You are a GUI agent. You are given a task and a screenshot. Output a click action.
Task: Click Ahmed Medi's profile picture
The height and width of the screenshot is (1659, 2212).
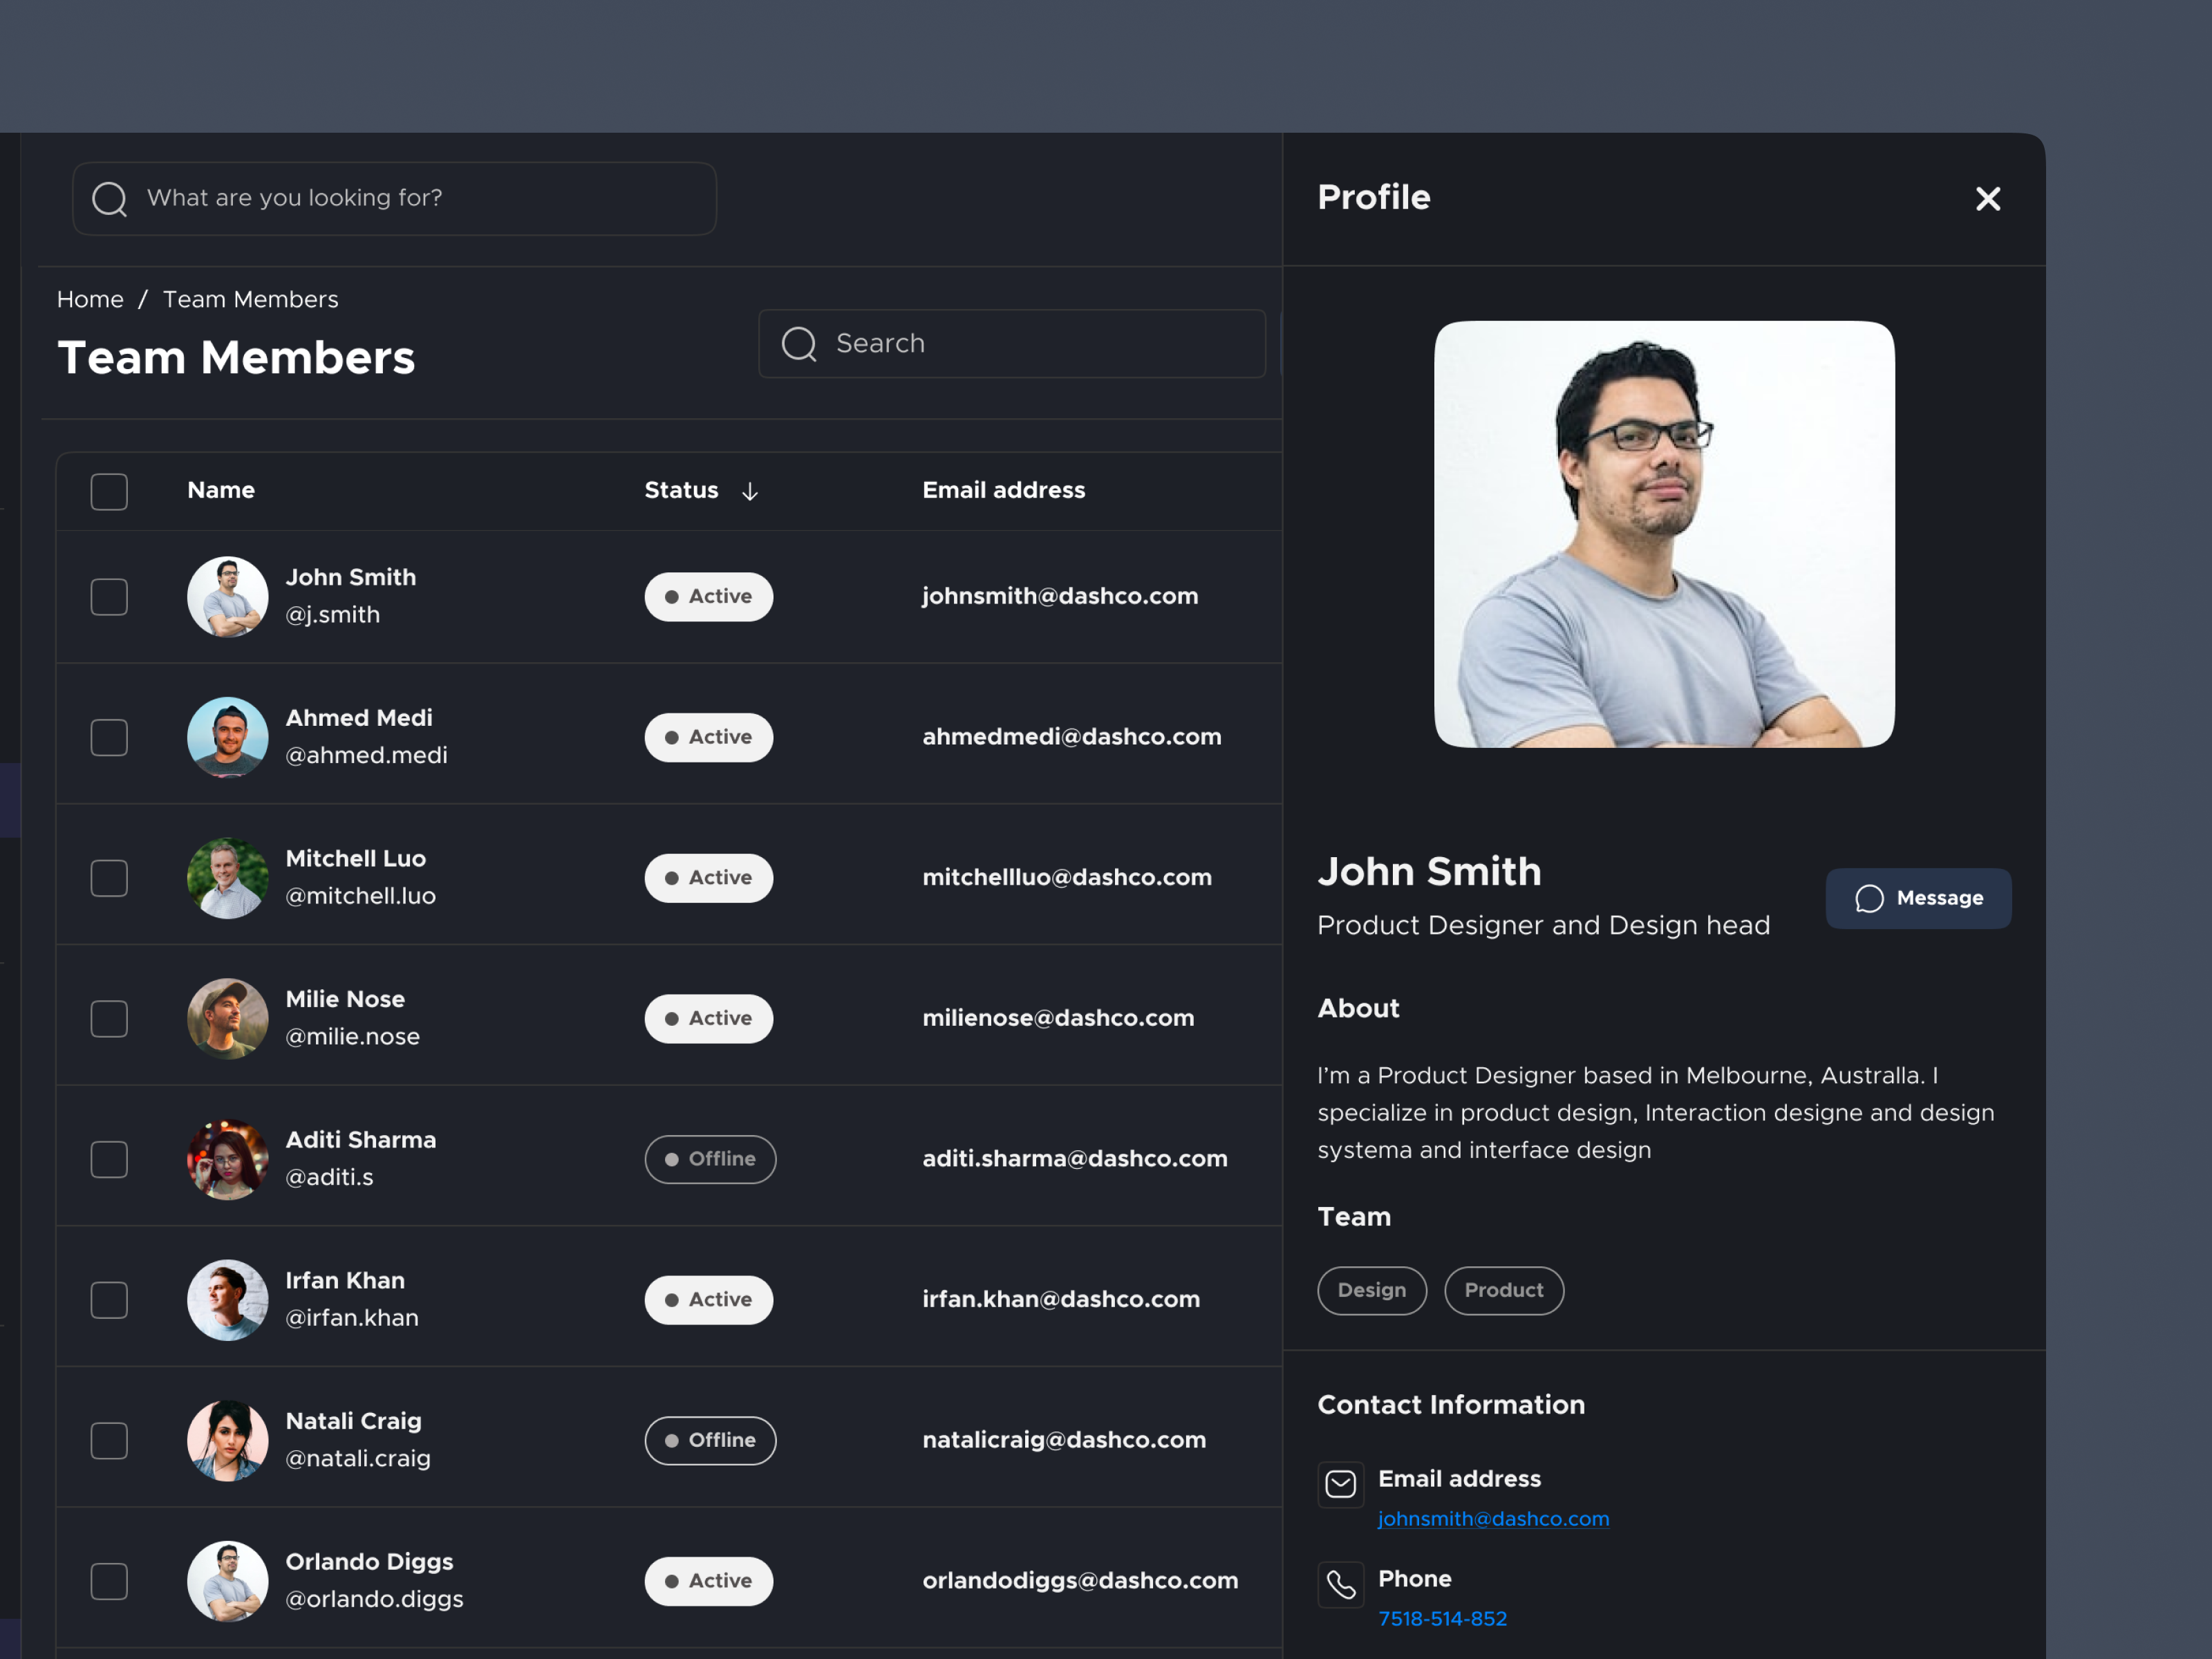pos(227,737)
